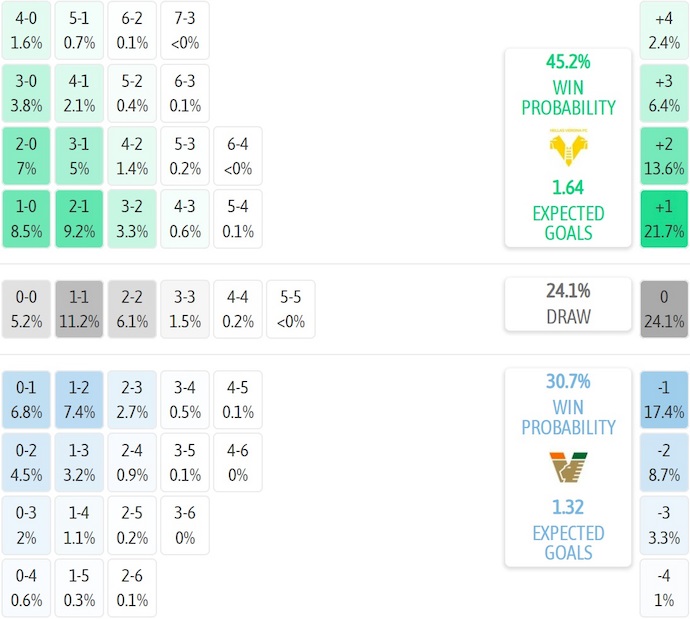Pick the 1-2 score cell at 7.4%

79,399
